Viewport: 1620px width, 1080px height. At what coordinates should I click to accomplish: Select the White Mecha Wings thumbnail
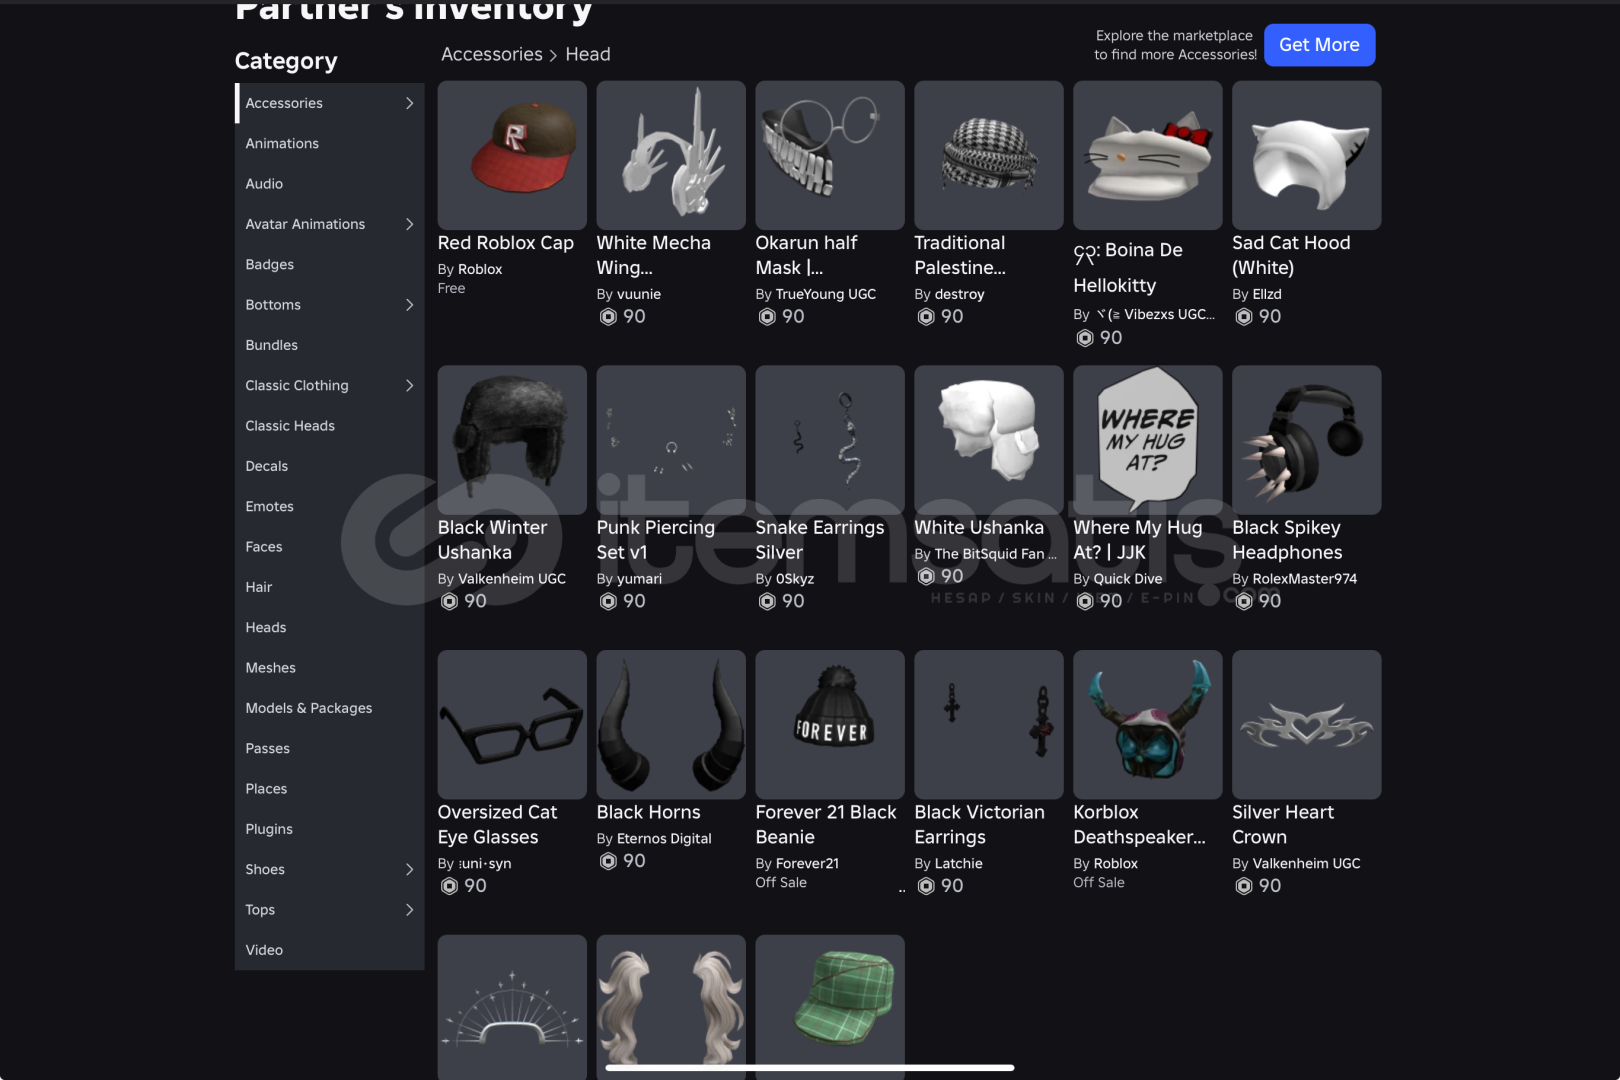pyautogui.click(x=670, y=155)
